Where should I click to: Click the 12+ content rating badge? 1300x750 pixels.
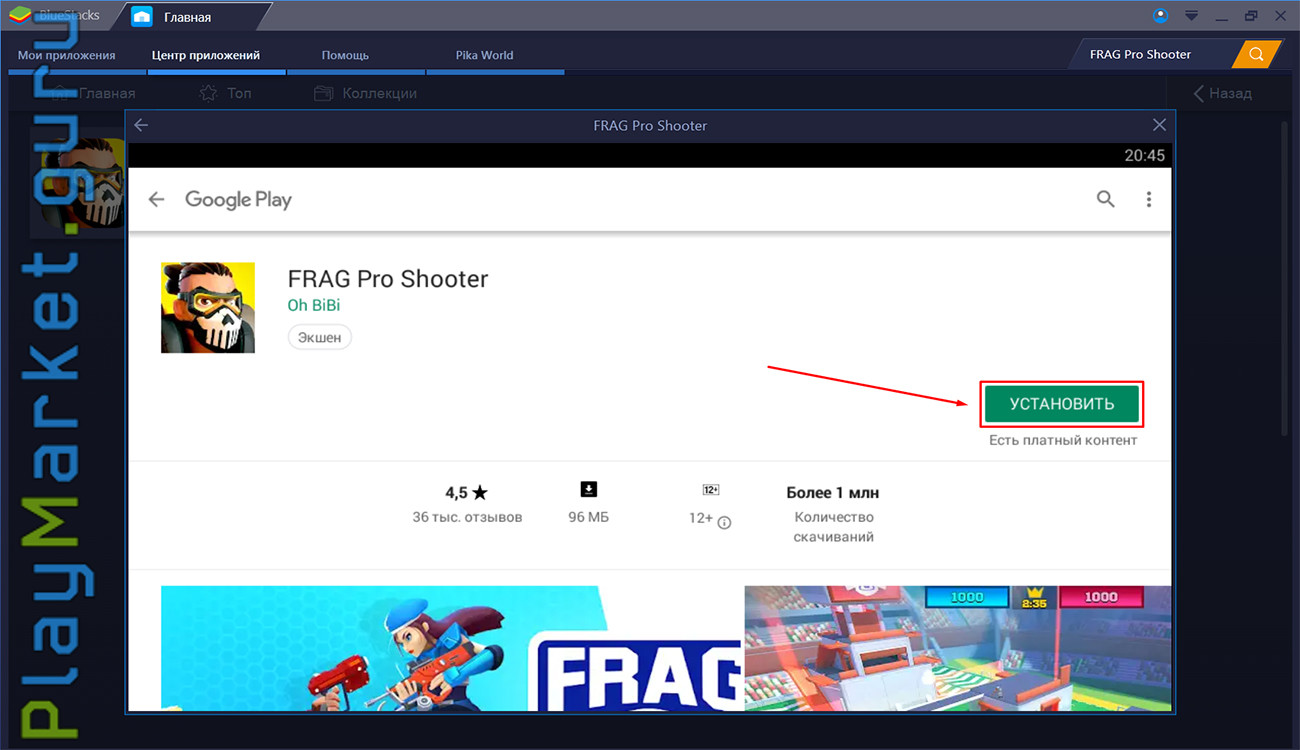coord(711,490)
